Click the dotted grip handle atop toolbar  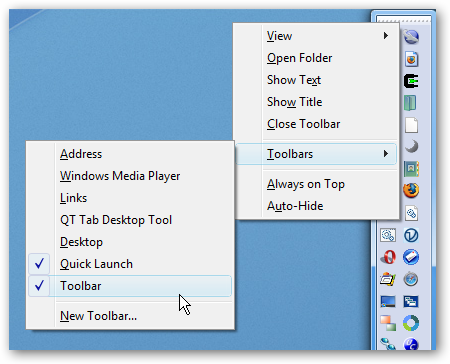[403, 20]
